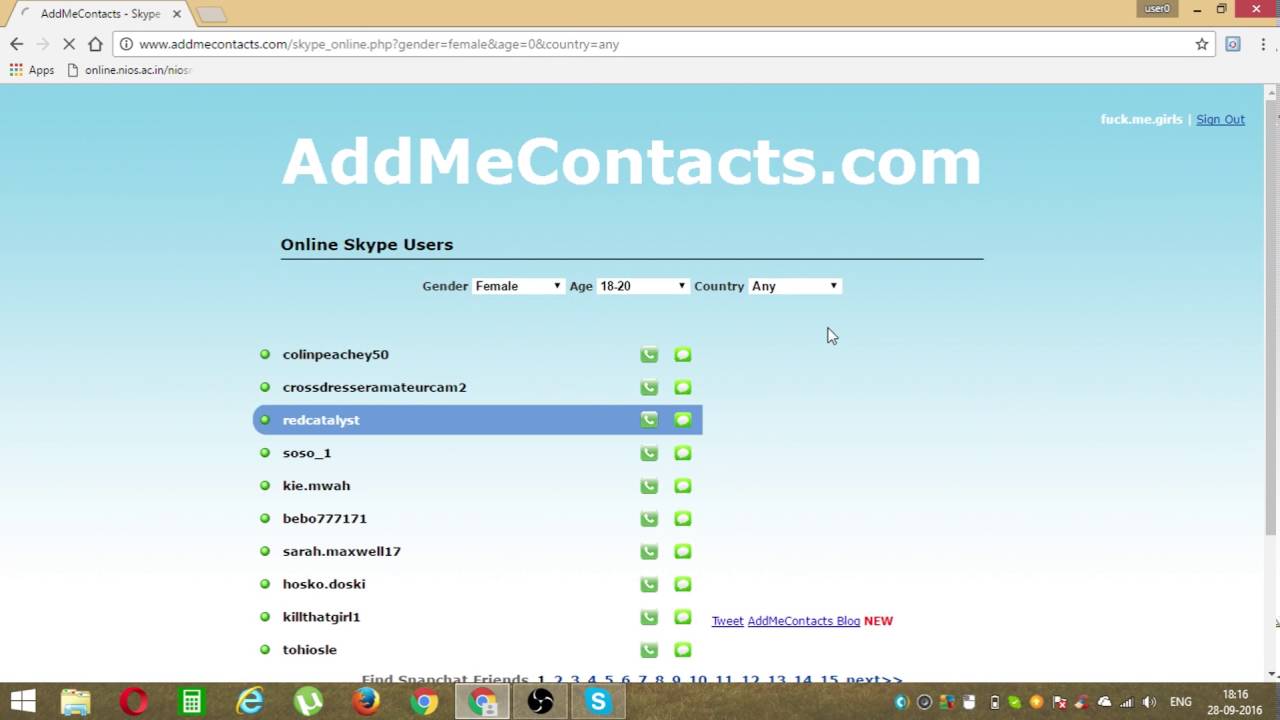
Task: Open the online.nios.ac.in bookmark
Action: 130,70
